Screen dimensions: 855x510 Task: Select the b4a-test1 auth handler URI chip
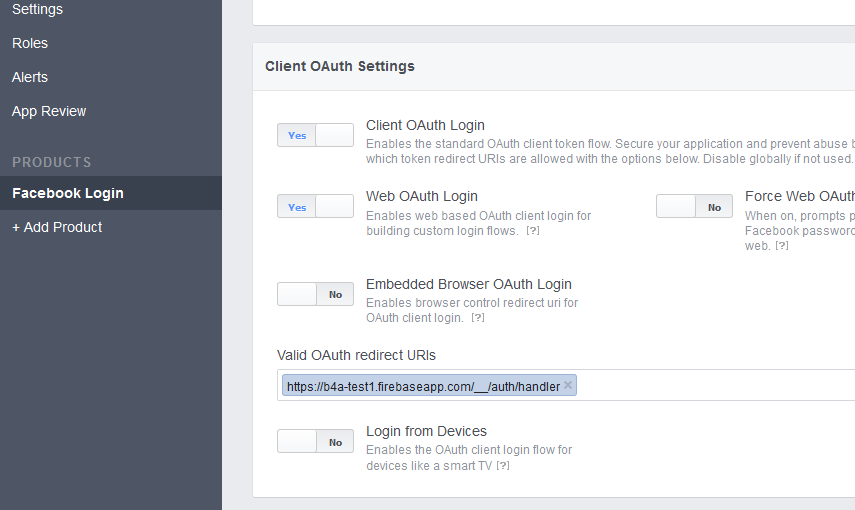point(422,386)
